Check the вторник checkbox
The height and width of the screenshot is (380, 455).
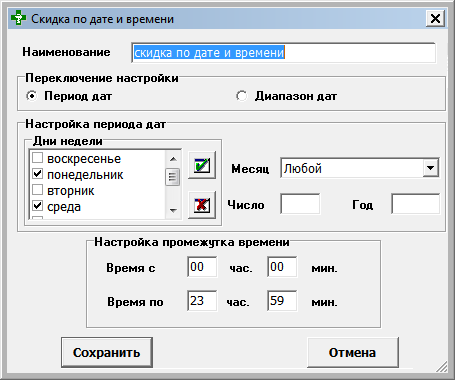37,190
